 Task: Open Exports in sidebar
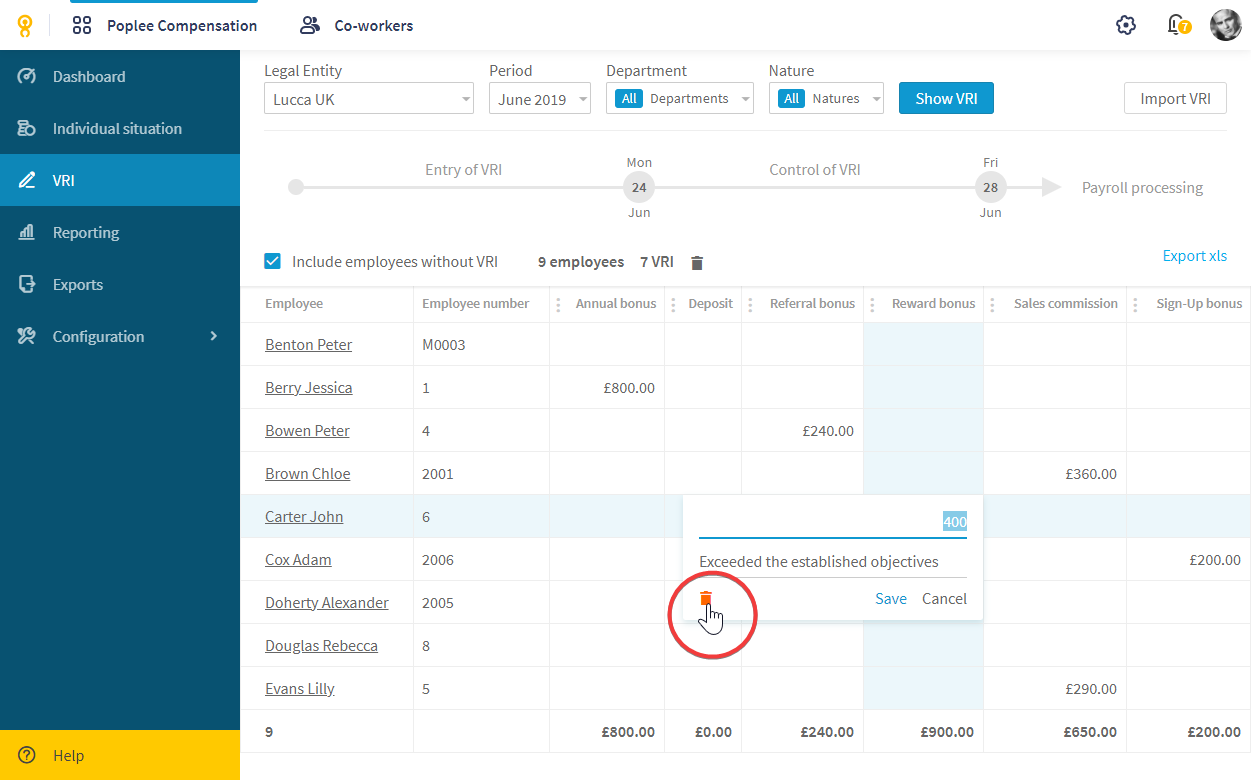120,284
